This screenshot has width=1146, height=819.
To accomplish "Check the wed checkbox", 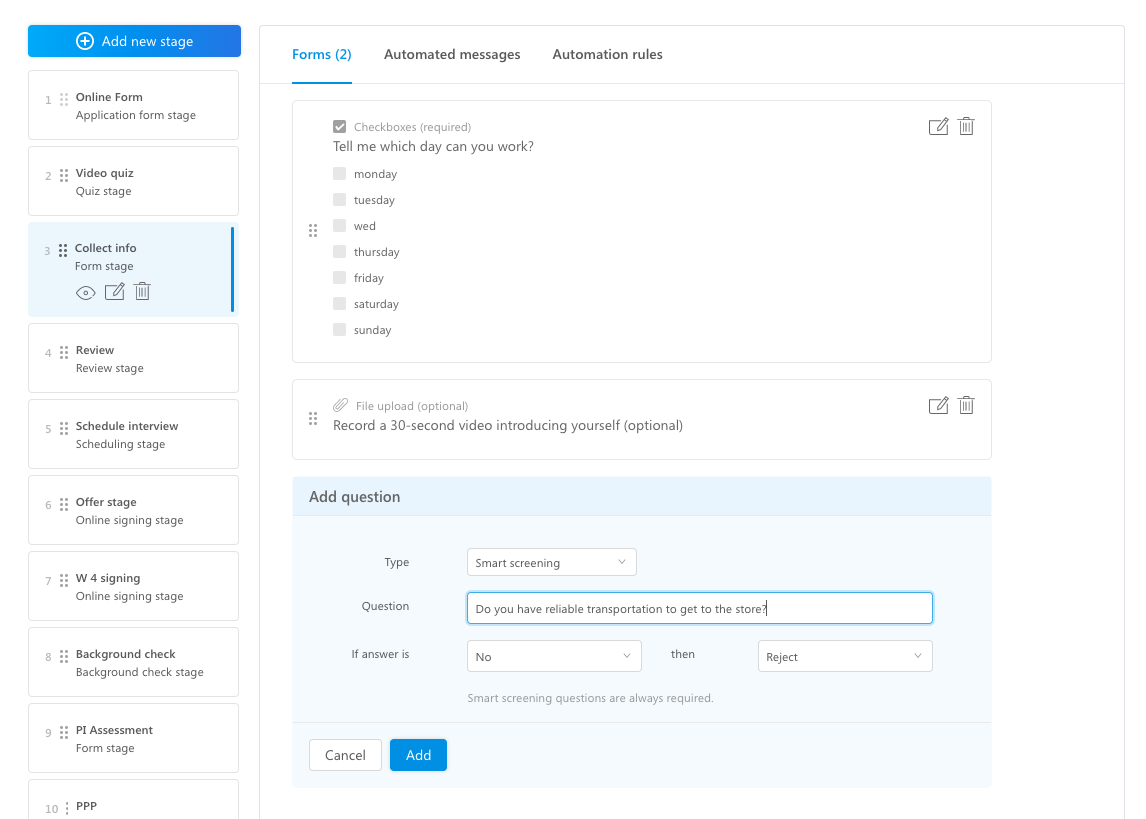I will (x=339, y=225).
